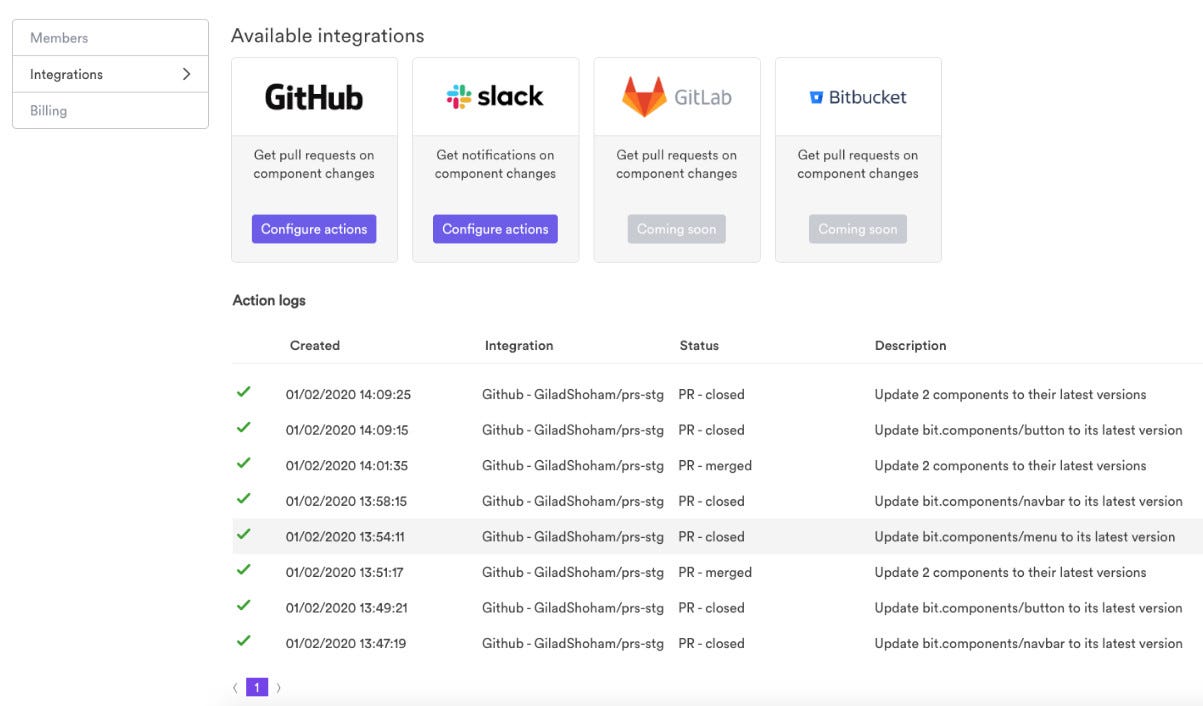This screenshot has width=1203, height=706.
Task: Select page 1 in pagination
Action: (x=256, y=687)
